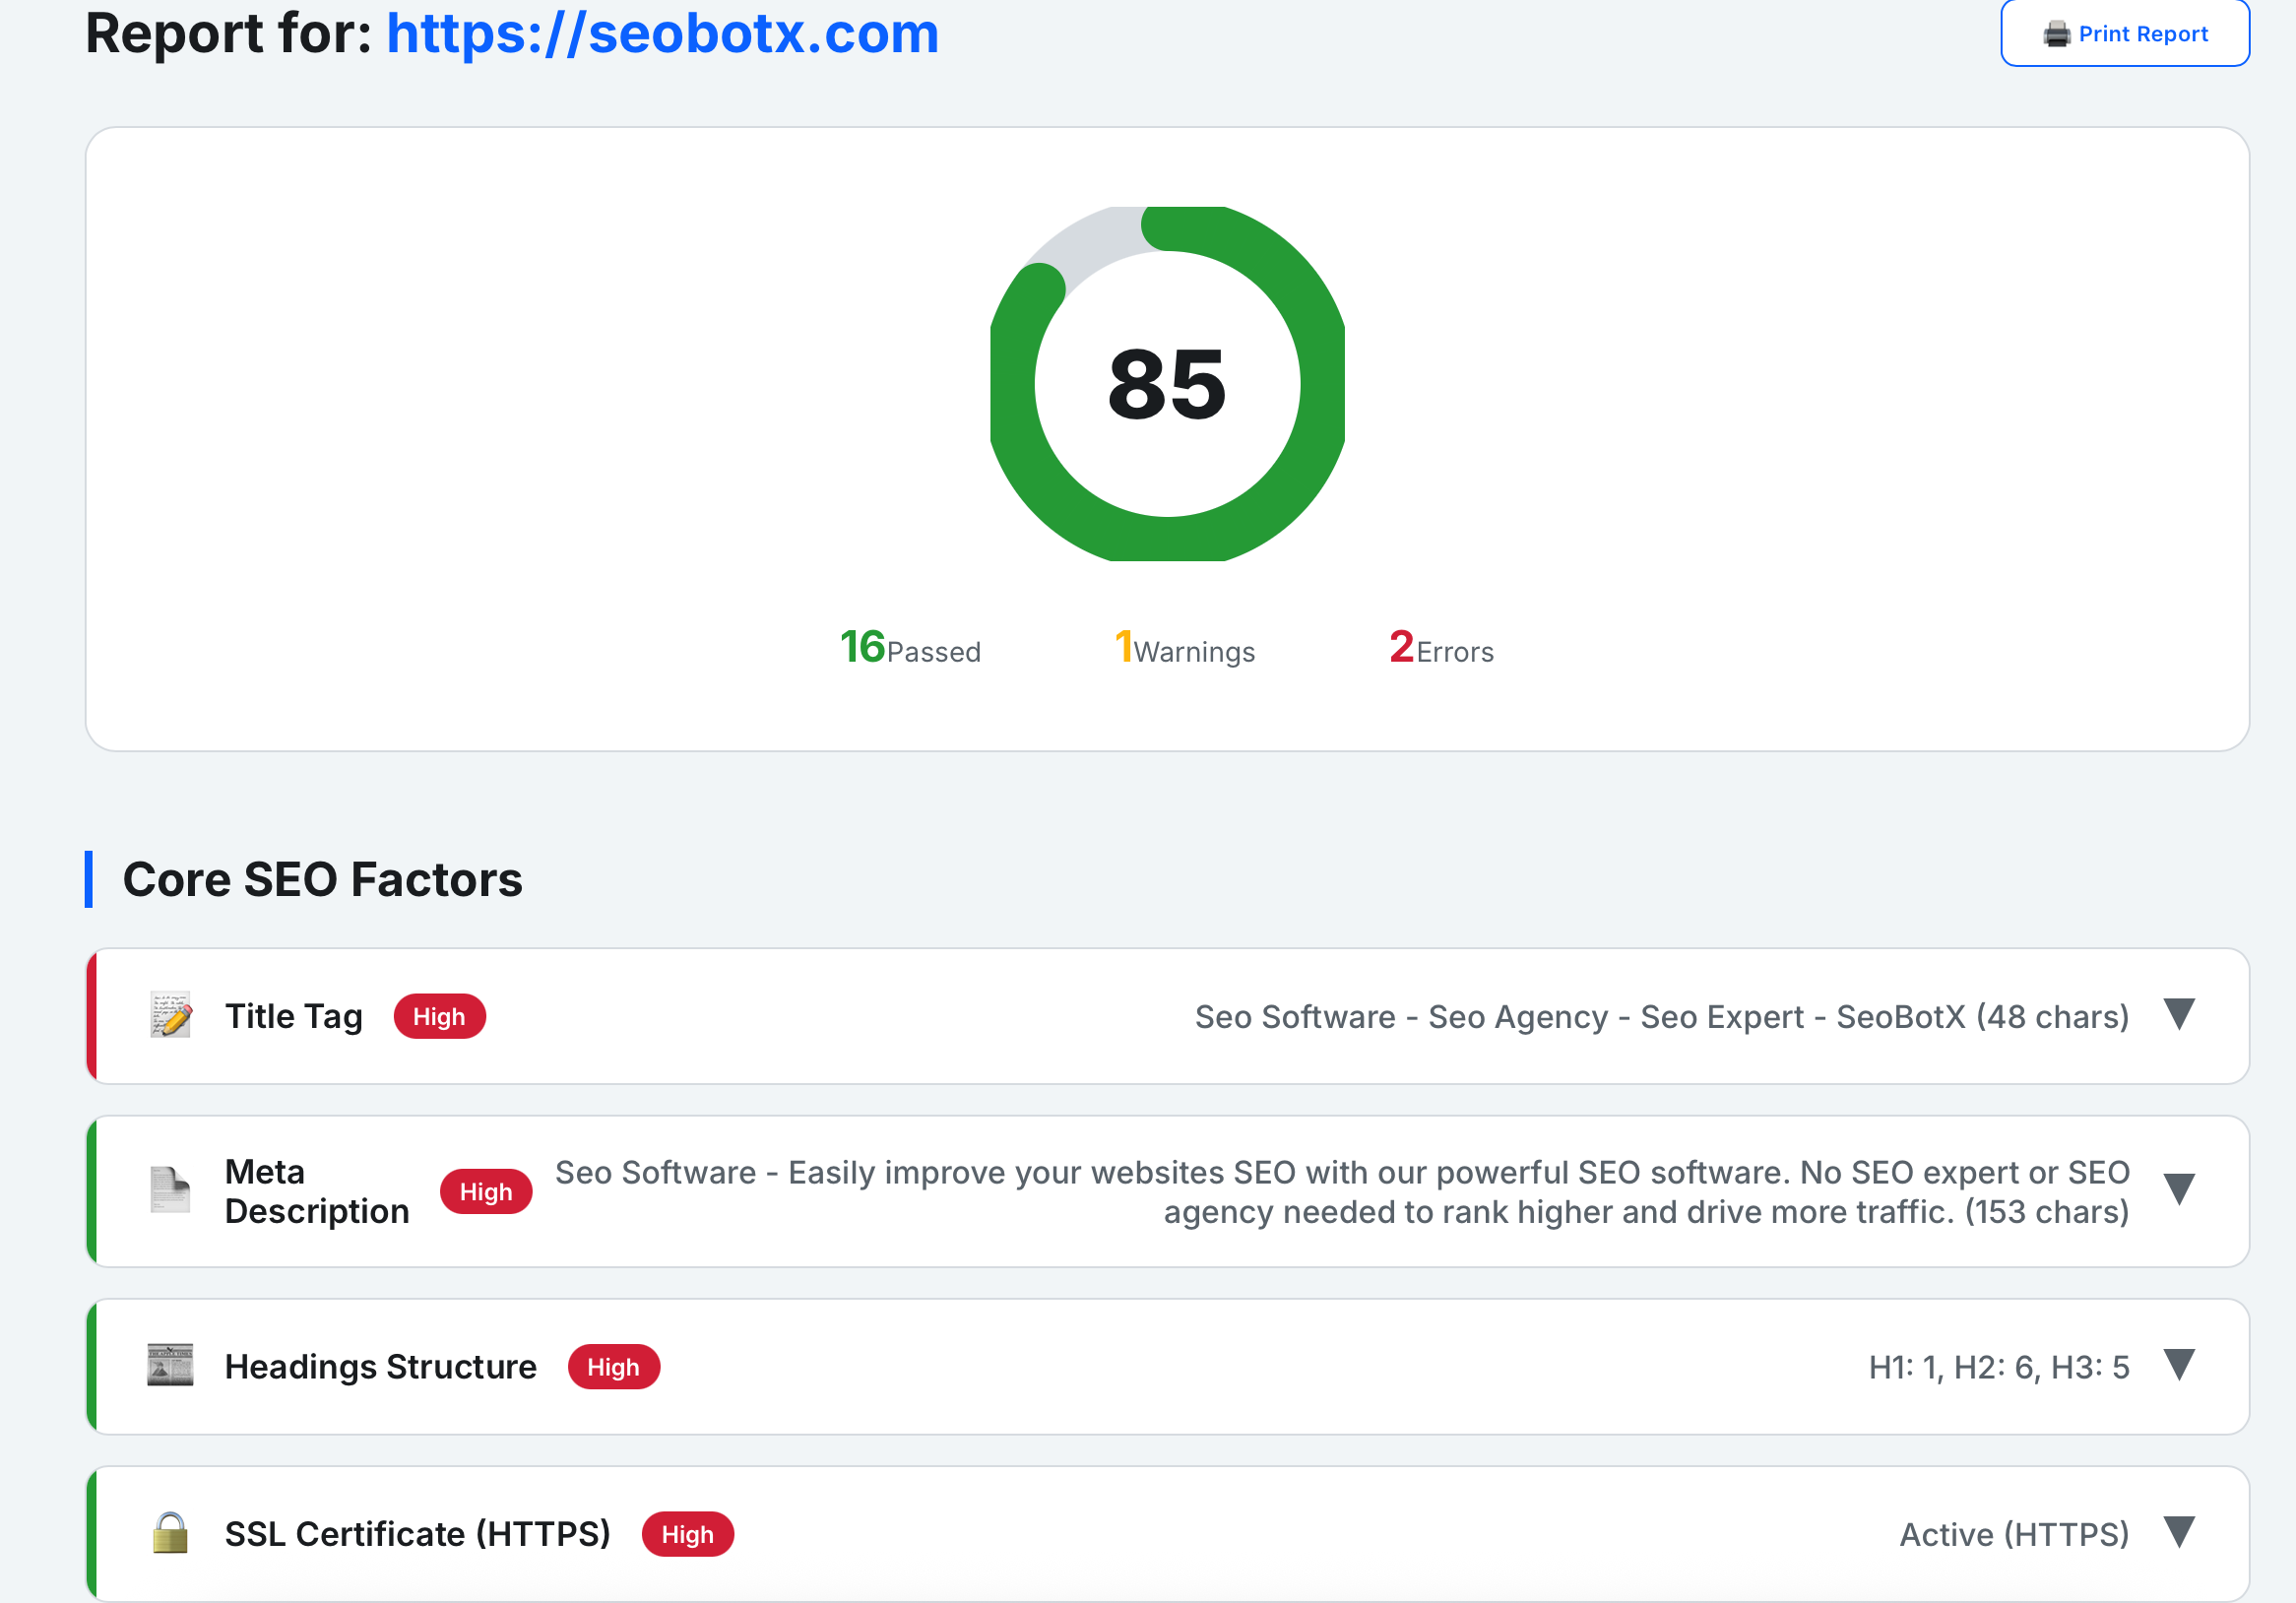Click the Title Tag label

[294, 1016]
